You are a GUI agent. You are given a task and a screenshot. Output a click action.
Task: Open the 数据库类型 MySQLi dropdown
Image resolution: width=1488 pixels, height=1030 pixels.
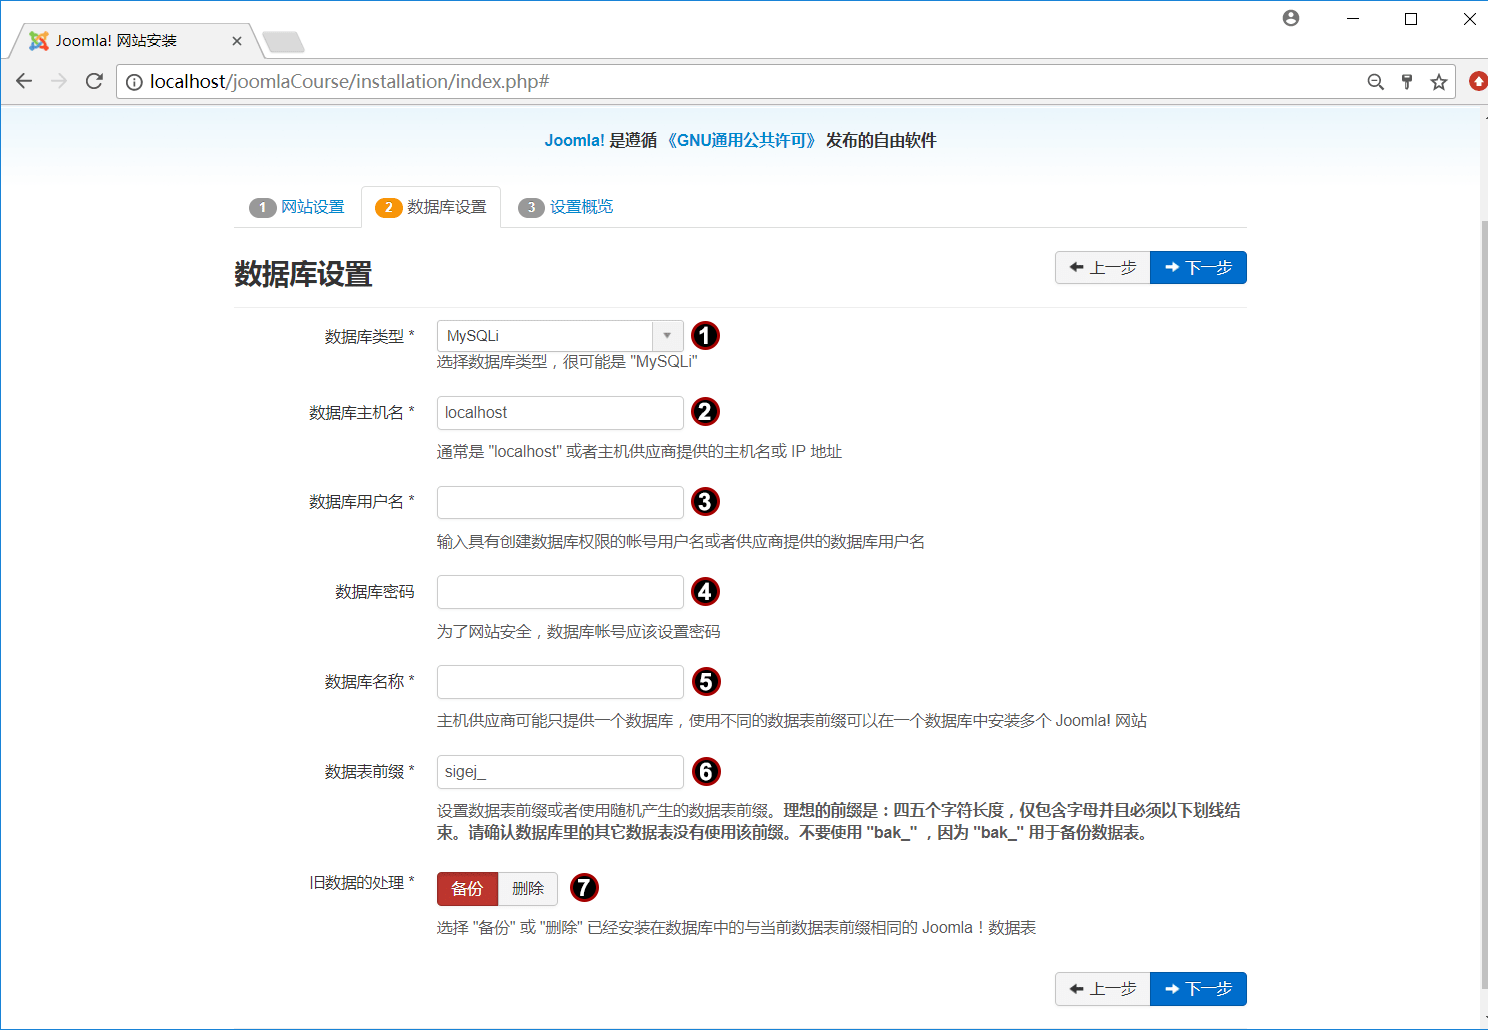coord(560,336)
